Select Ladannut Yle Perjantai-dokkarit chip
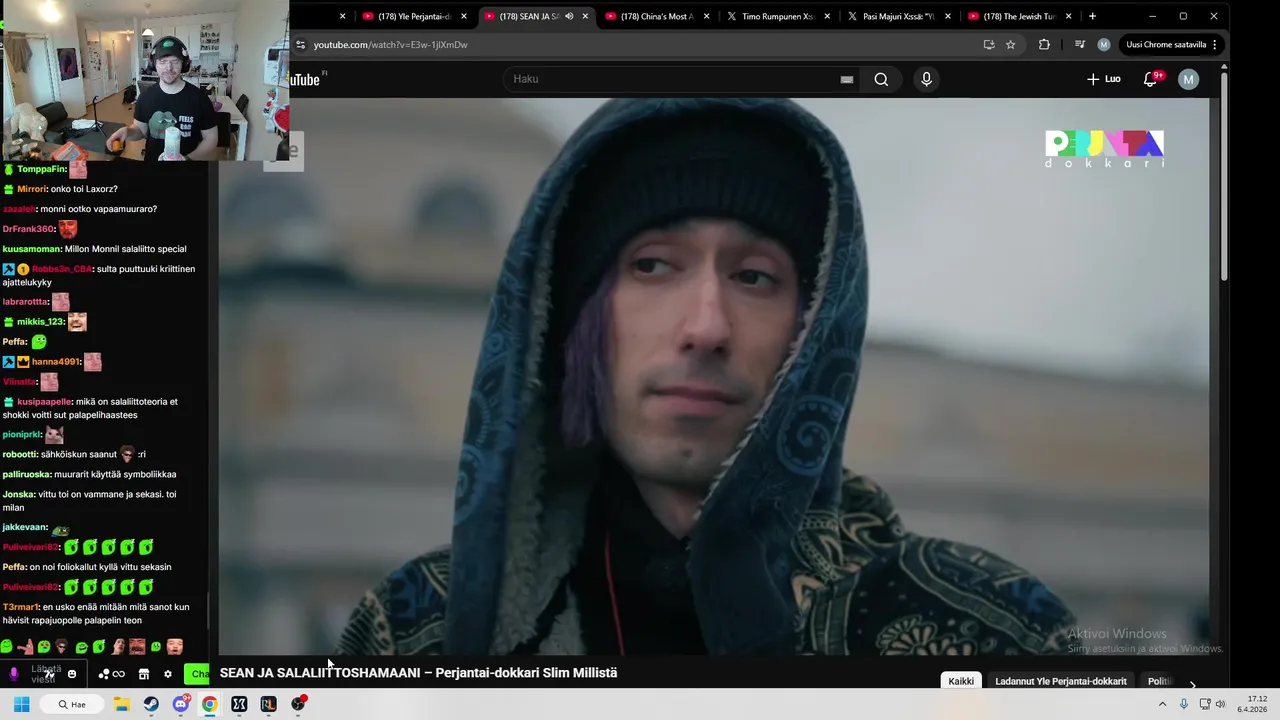Image resolution: width=1280 pixels, height=720 pixels. tap(1061, 681)
